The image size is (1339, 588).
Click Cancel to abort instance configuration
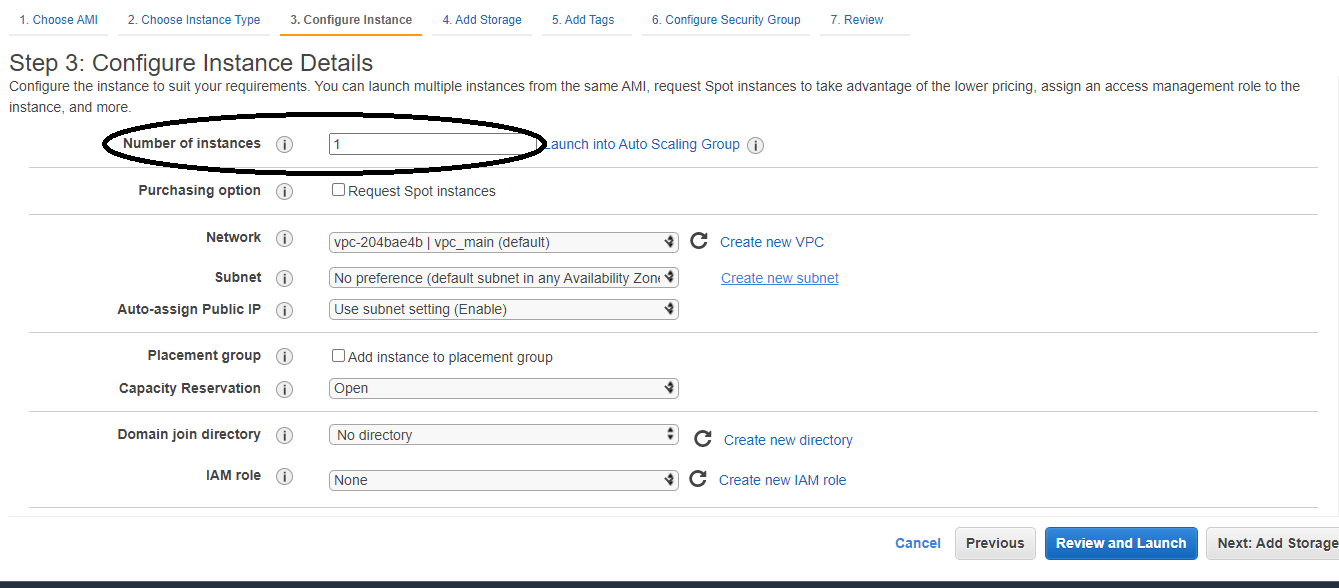pyautogui.click(x=917, y=543)
